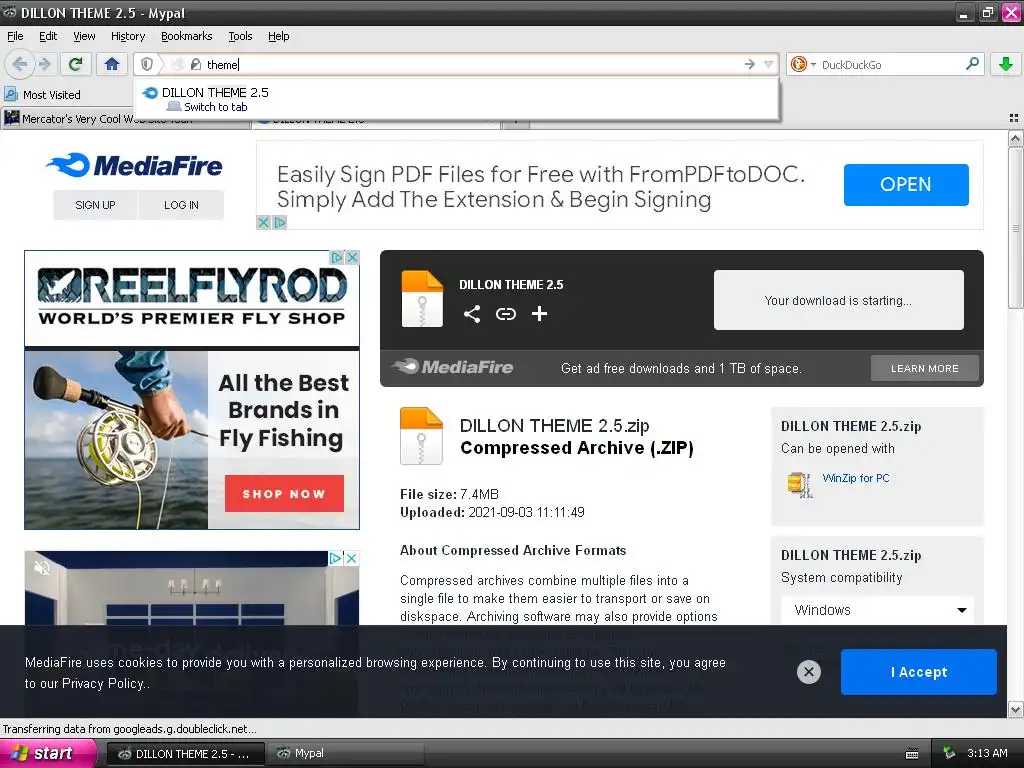The image size is (1024, 768).
Task: Click the 'Uploaded: 2021-09-03 11:11:49' text
Action: pos(492,513)
